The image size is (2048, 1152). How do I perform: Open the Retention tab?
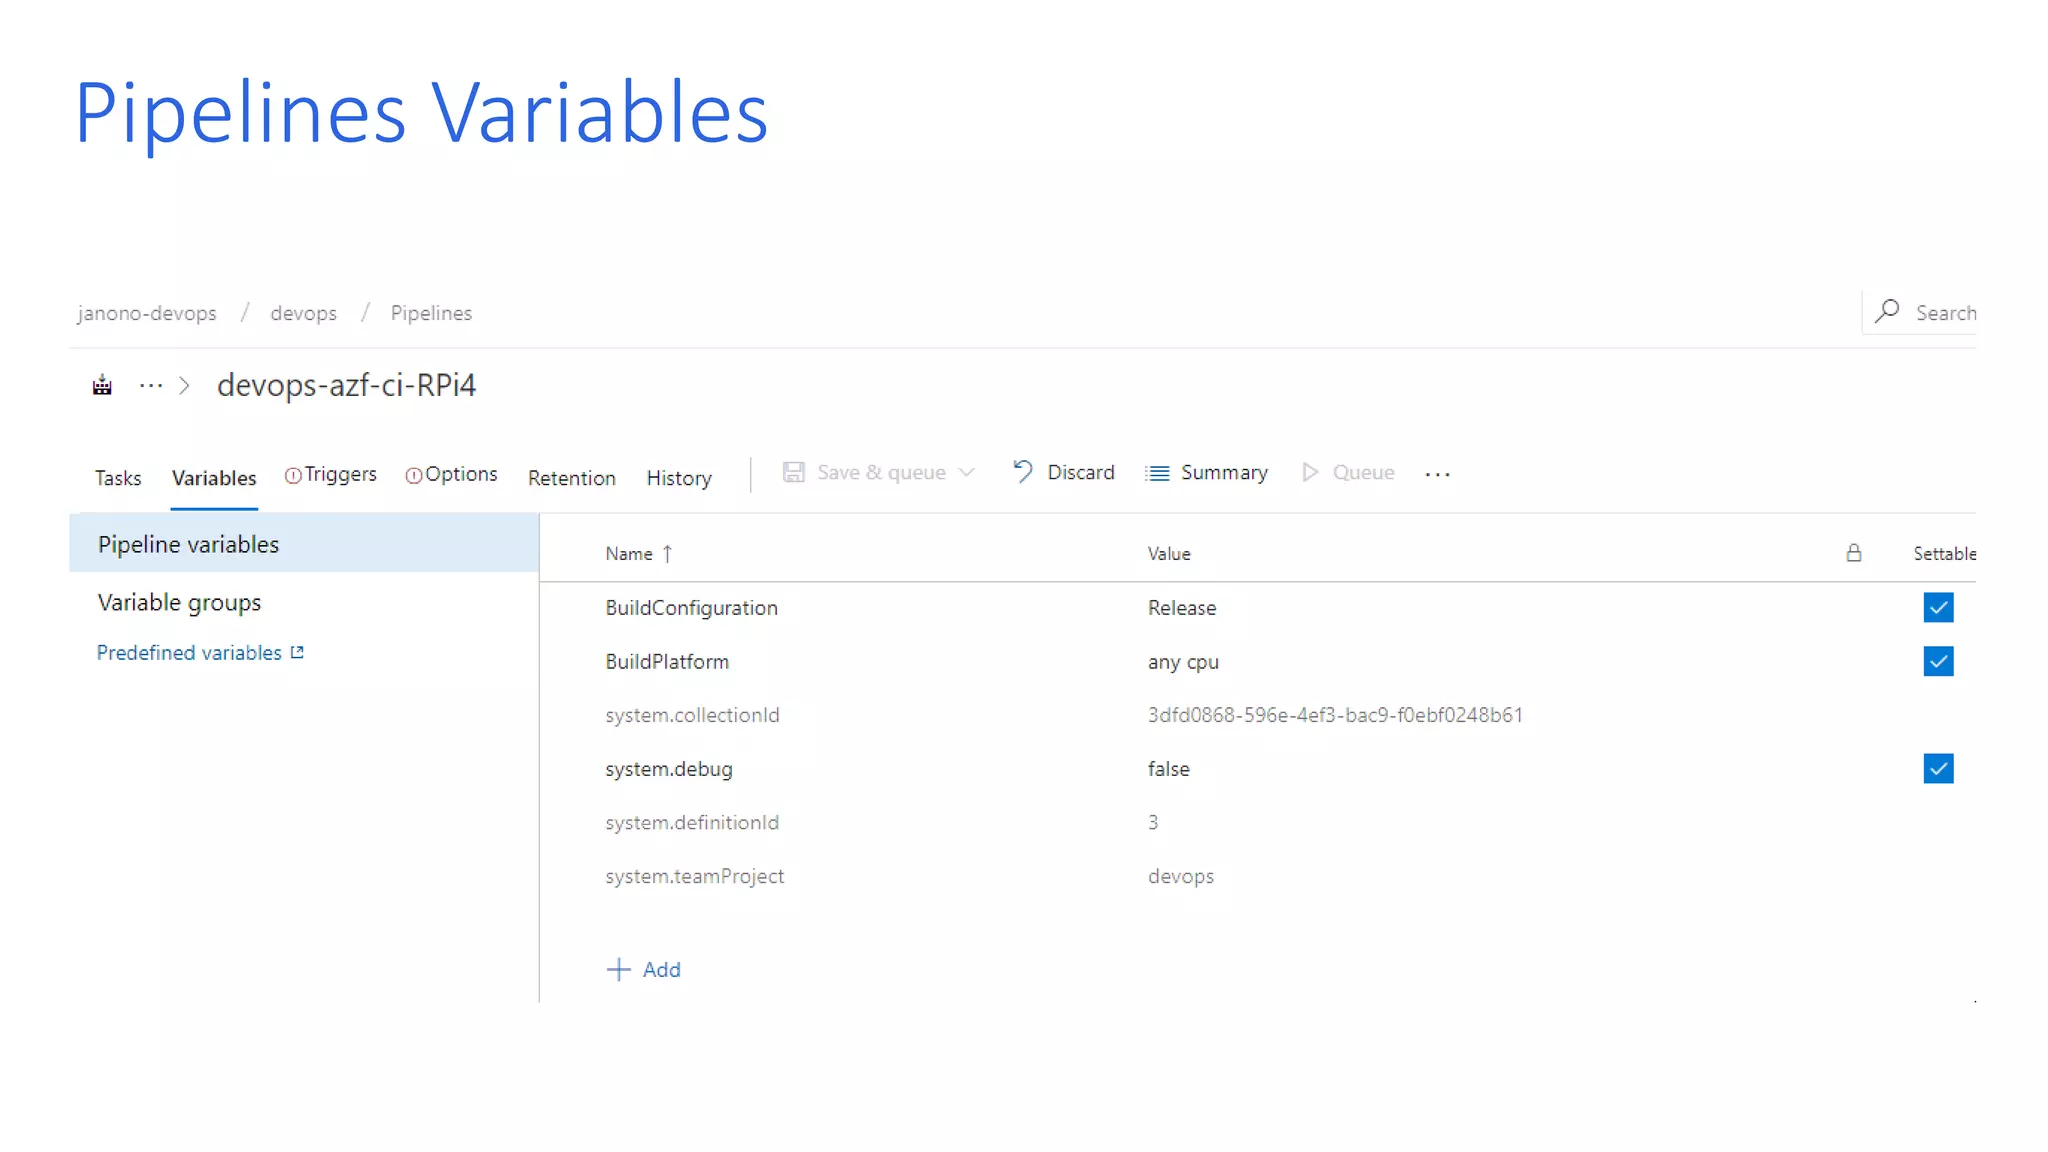click(571, 478)
